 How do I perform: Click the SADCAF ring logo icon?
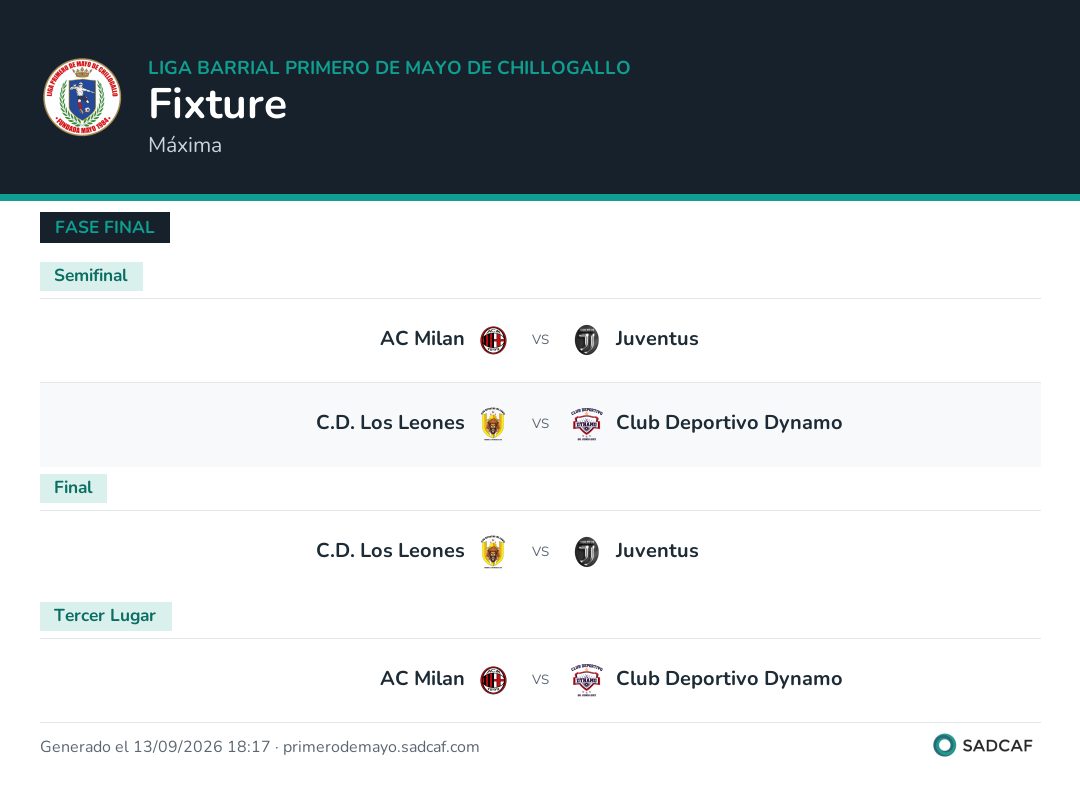(x=944, y=745)
